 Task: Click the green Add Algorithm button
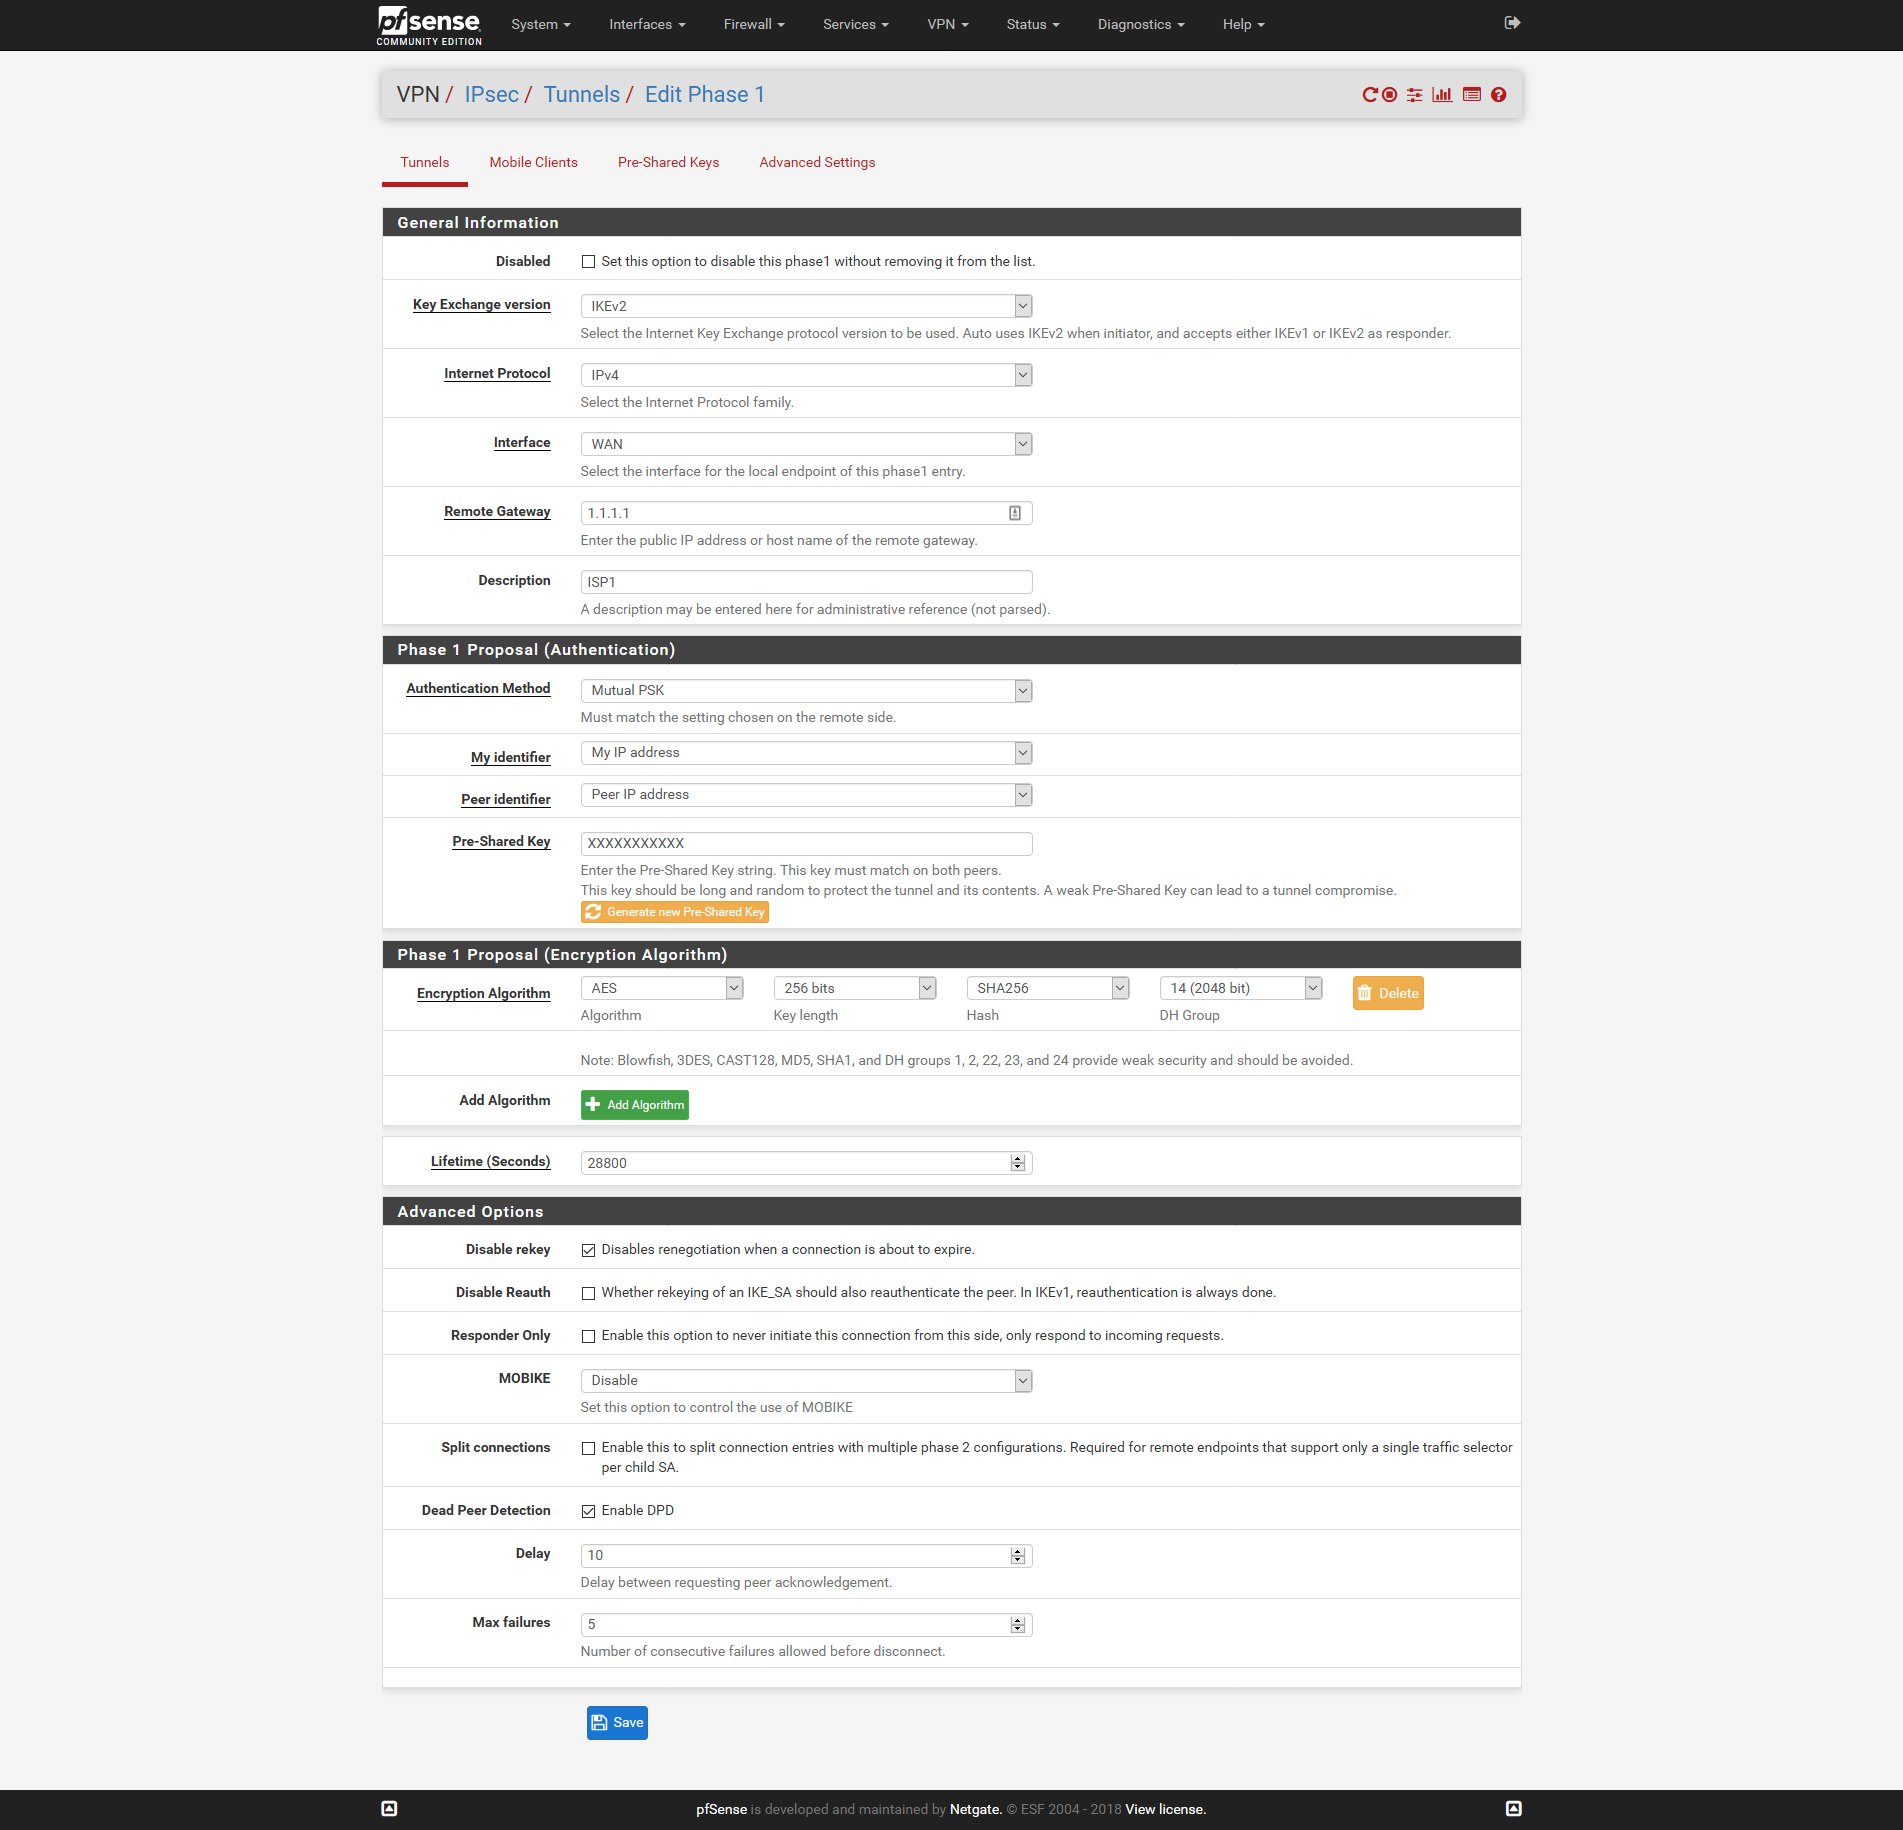tap(635, 1104)
